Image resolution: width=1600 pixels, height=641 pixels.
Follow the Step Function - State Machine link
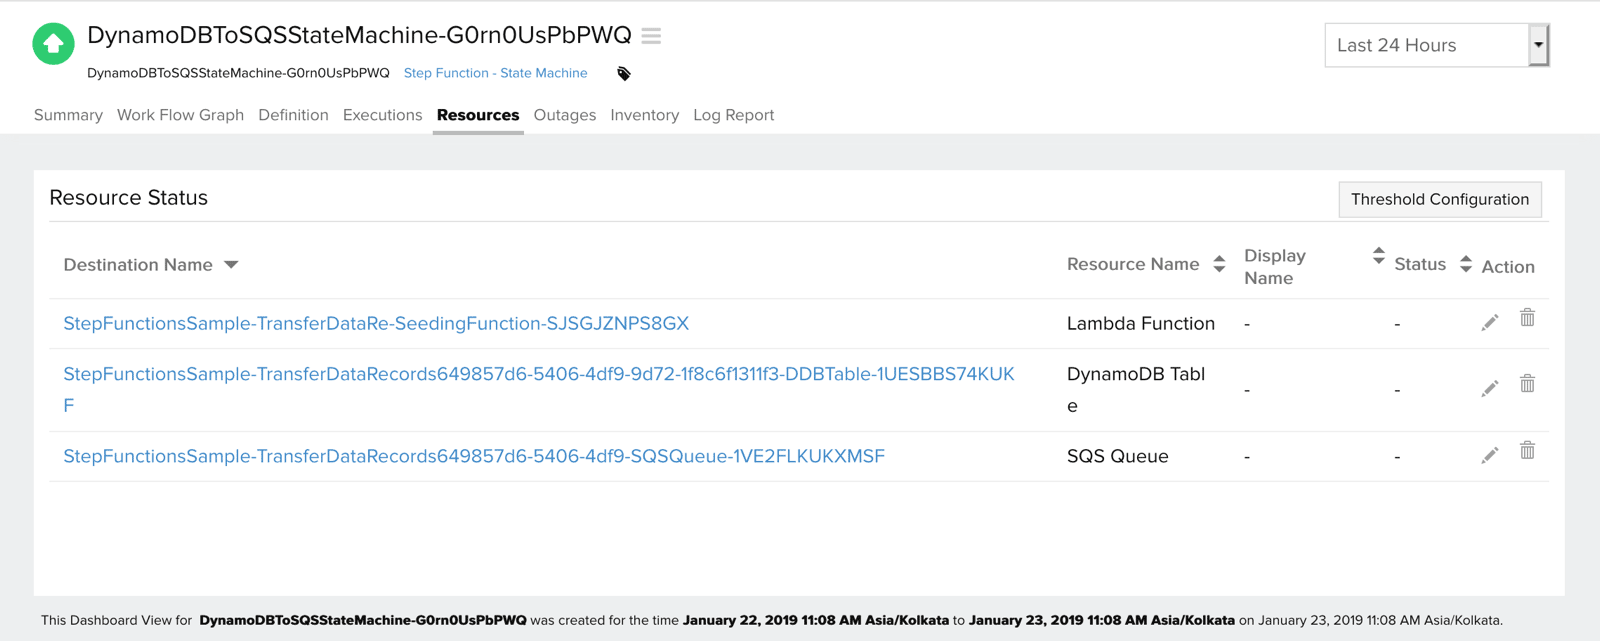495,73
